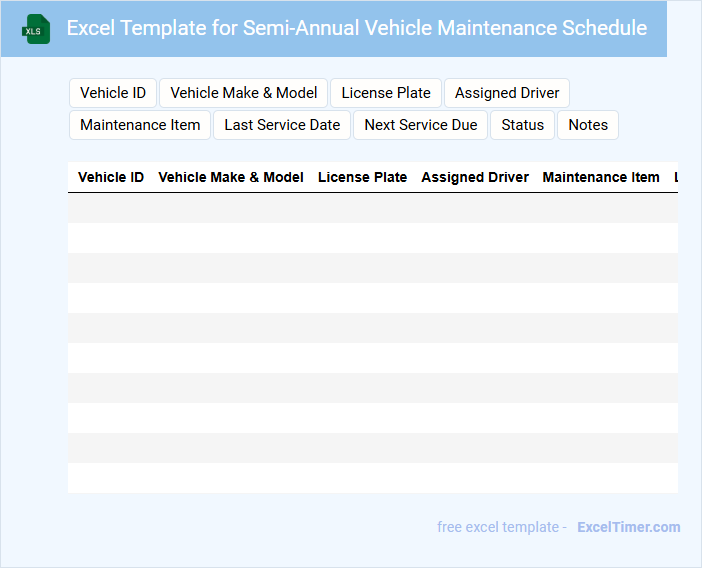Click the Assigned Driver column header
This screenshot has width=702, height=568.
coord(475,177)
